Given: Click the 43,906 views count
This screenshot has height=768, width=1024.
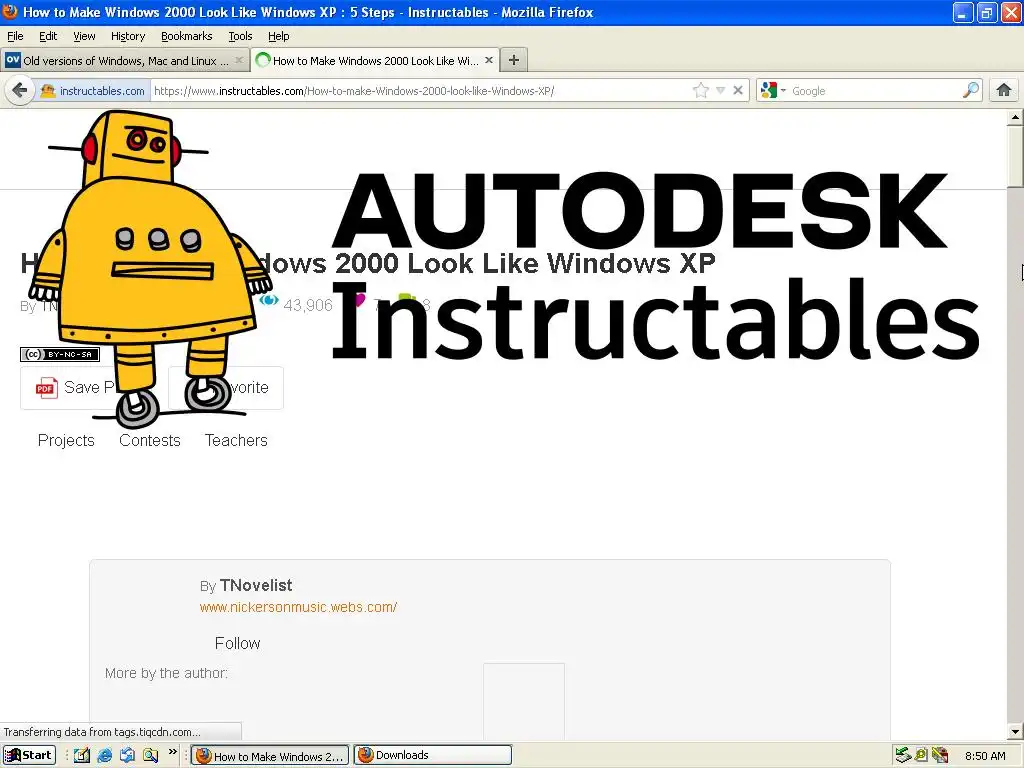Looking at the screenshot, I should (308, 305).
